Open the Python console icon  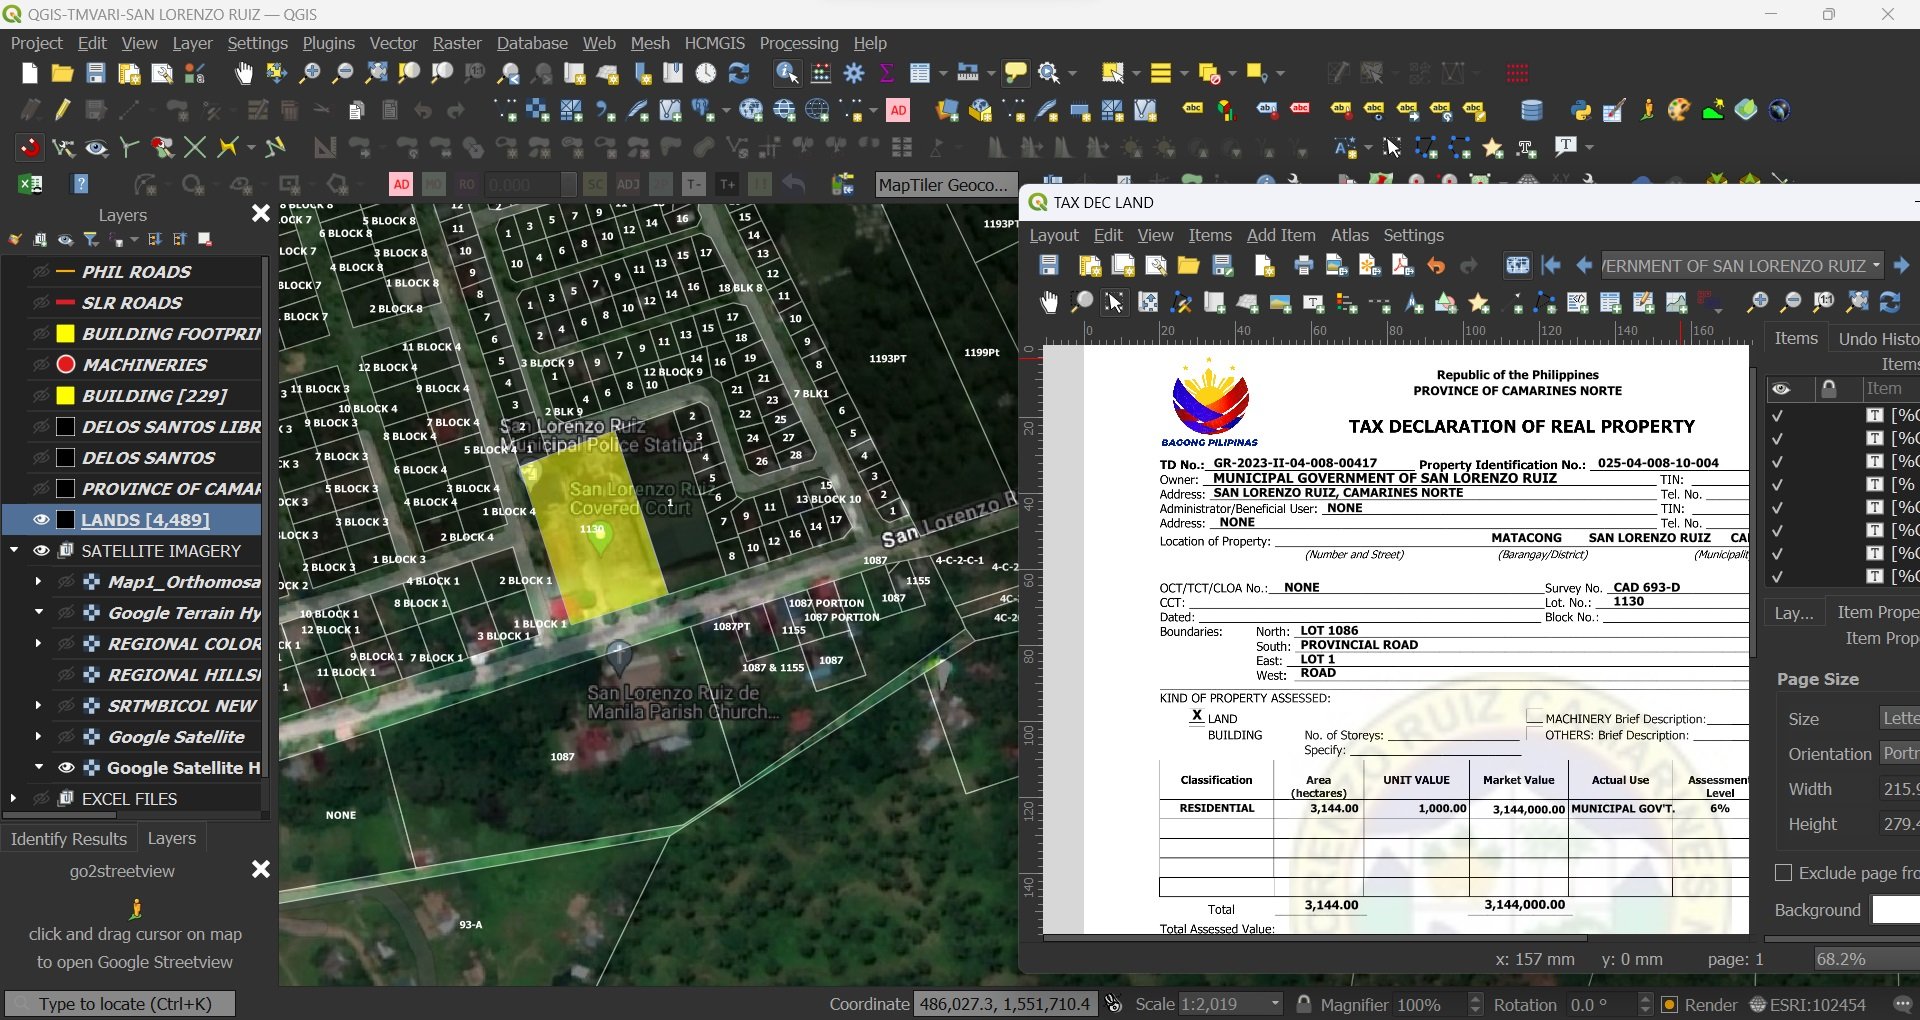click(x=1581, y=110)
